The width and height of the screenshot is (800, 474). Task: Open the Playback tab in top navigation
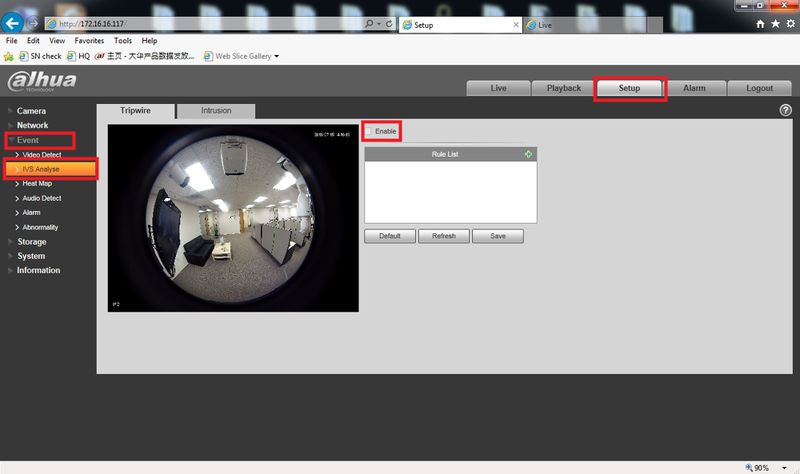[x=563, y=88]
